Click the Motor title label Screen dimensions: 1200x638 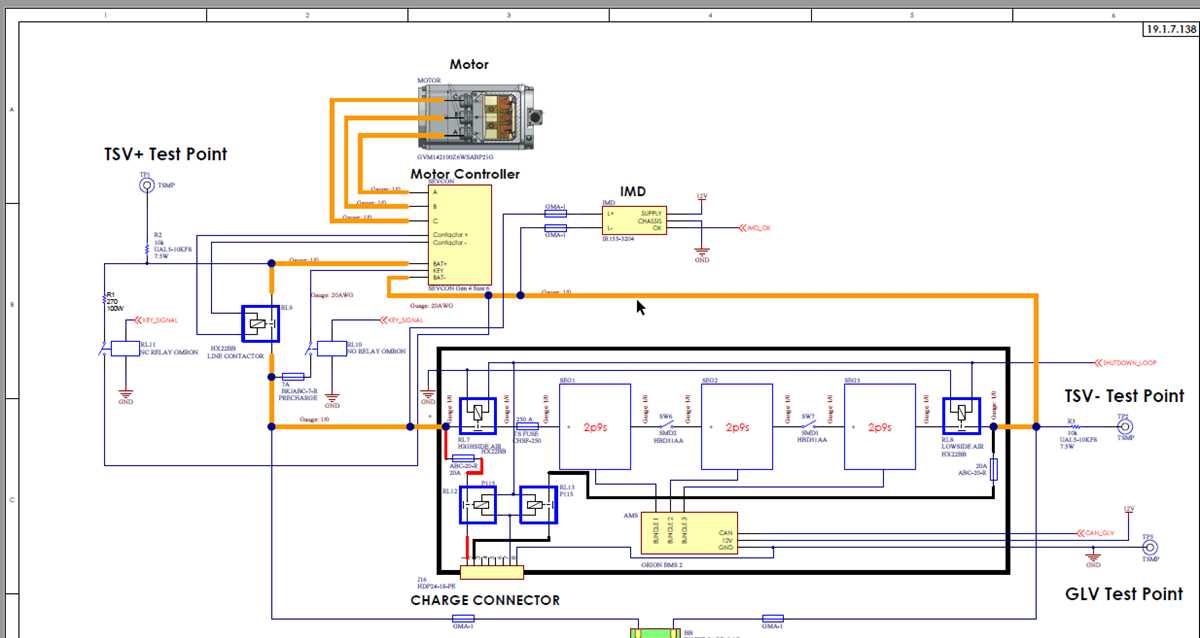pos(469,64)
